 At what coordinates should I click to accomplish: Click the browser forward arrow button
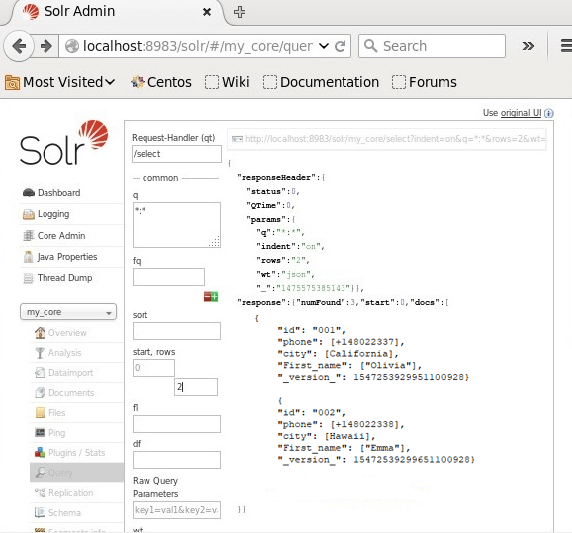coord(46,46)
